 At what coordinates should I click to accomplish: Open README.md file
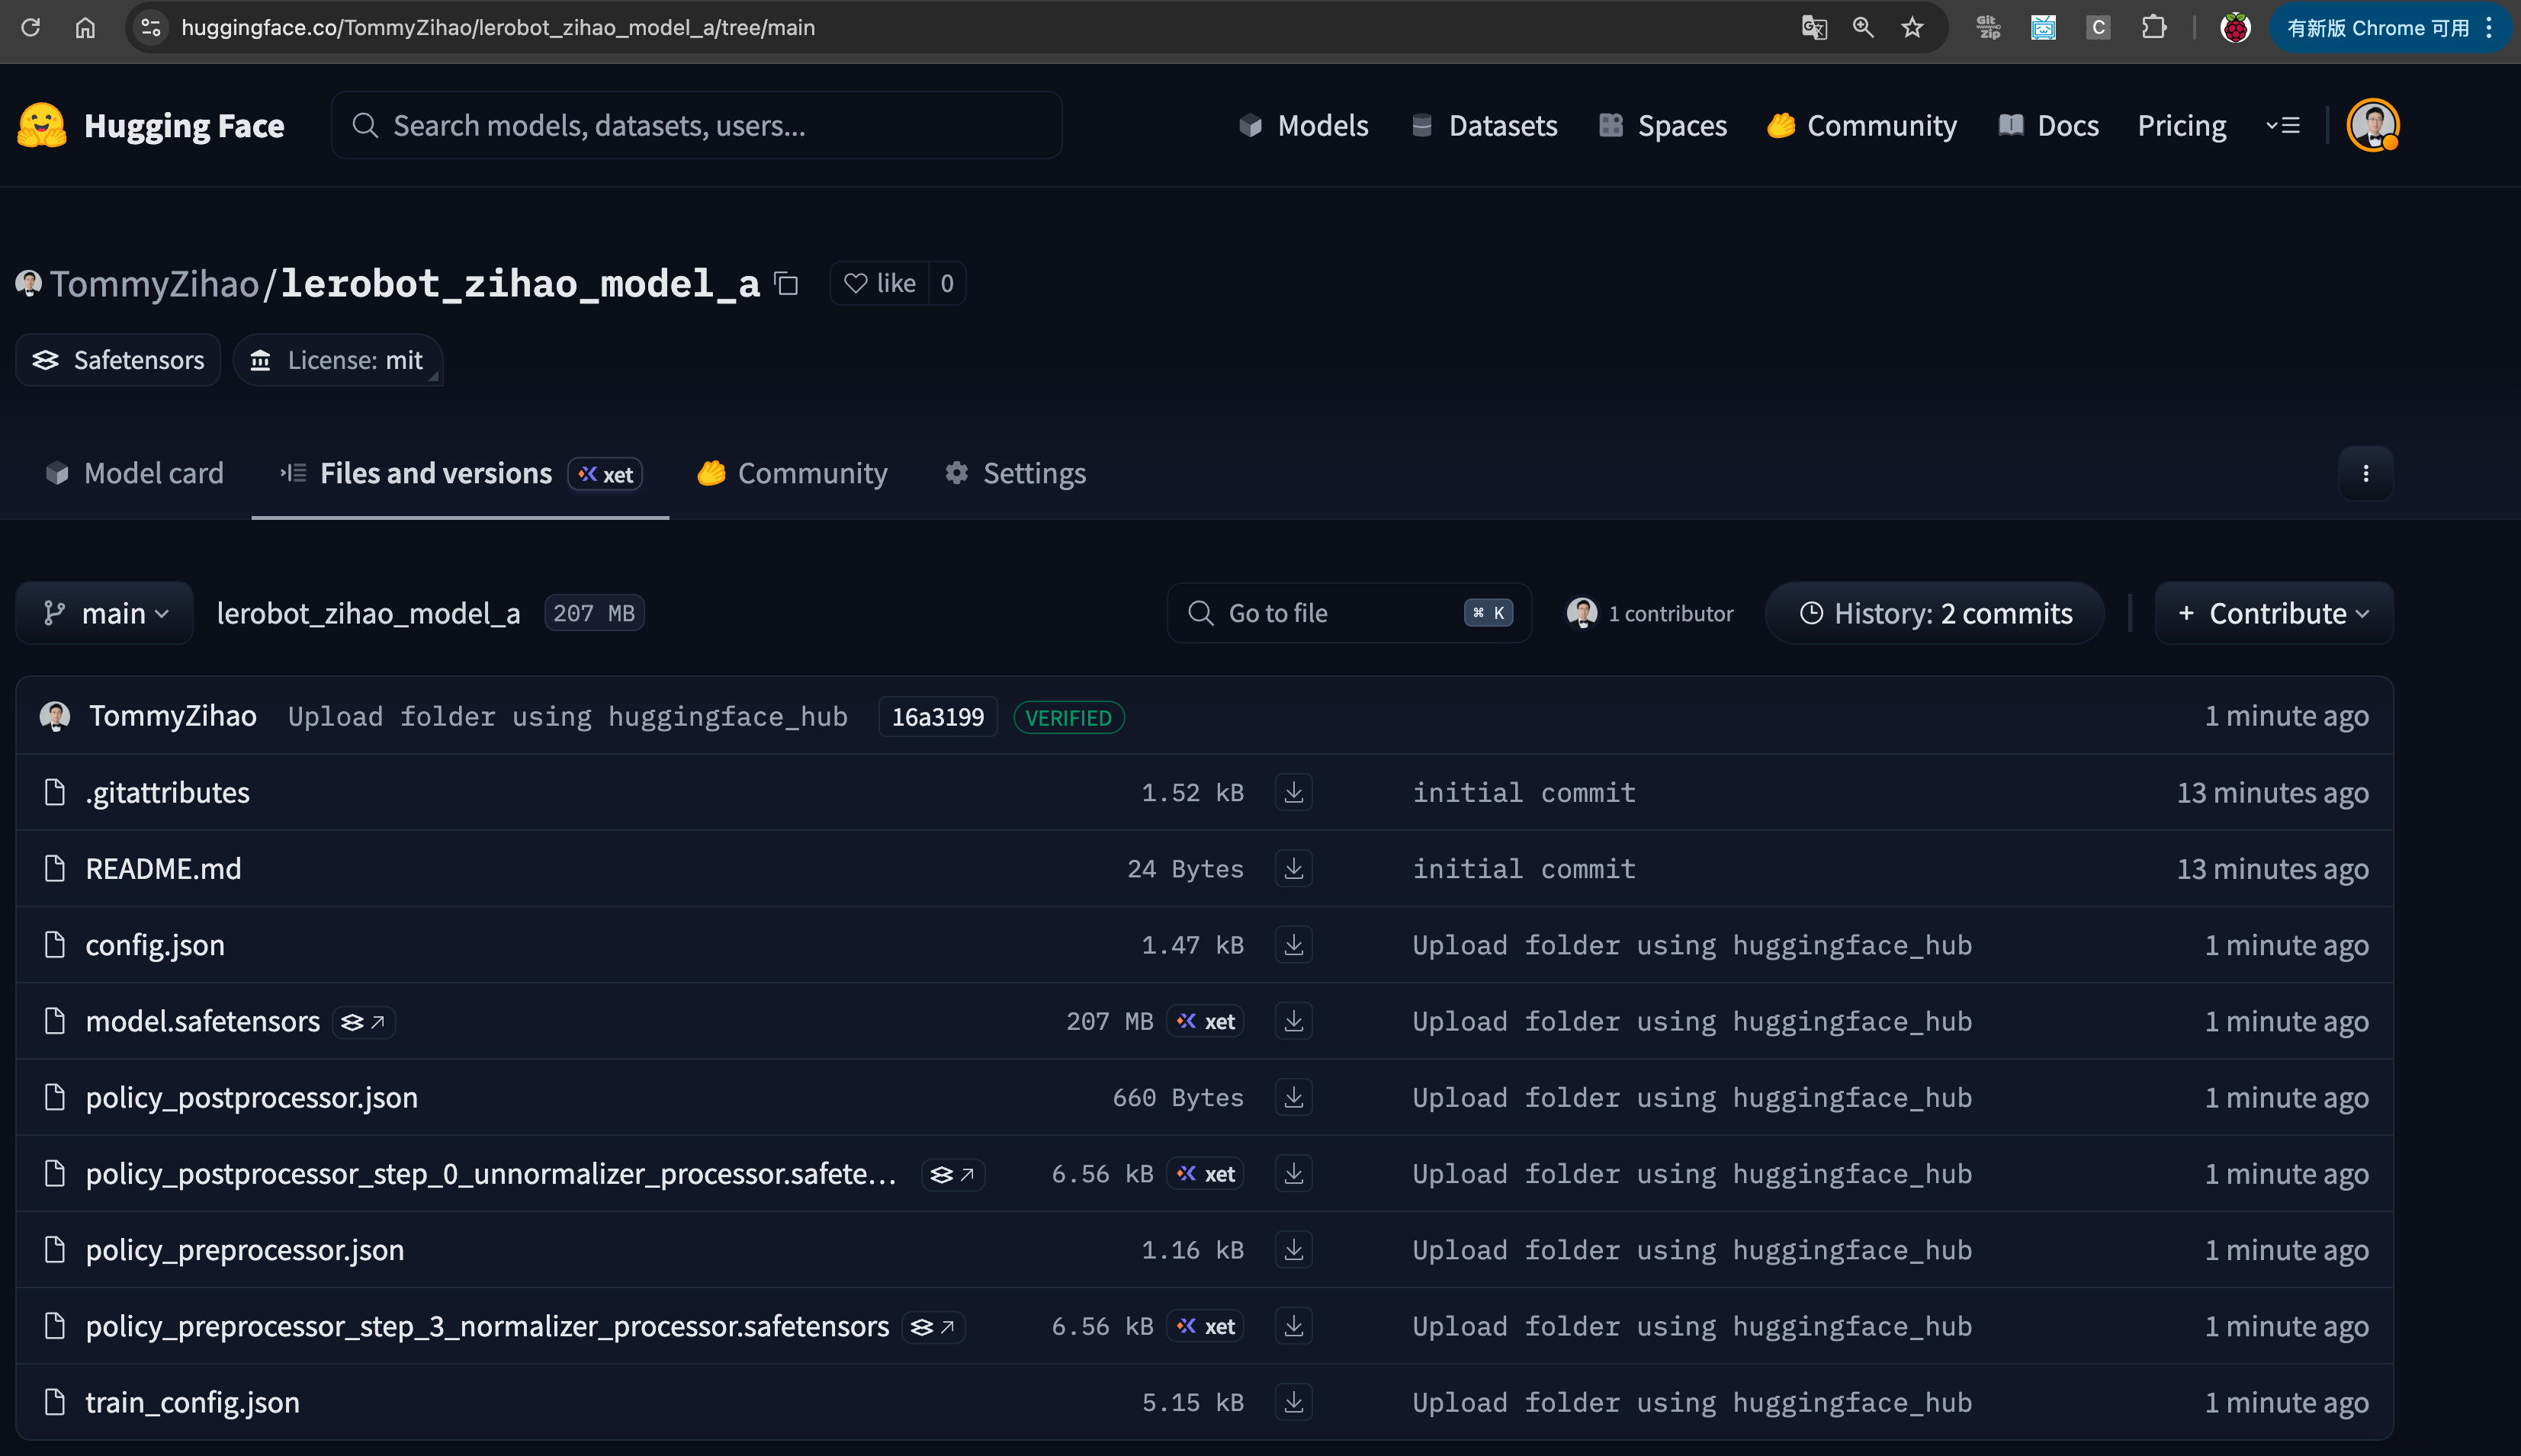coord(164,868)
